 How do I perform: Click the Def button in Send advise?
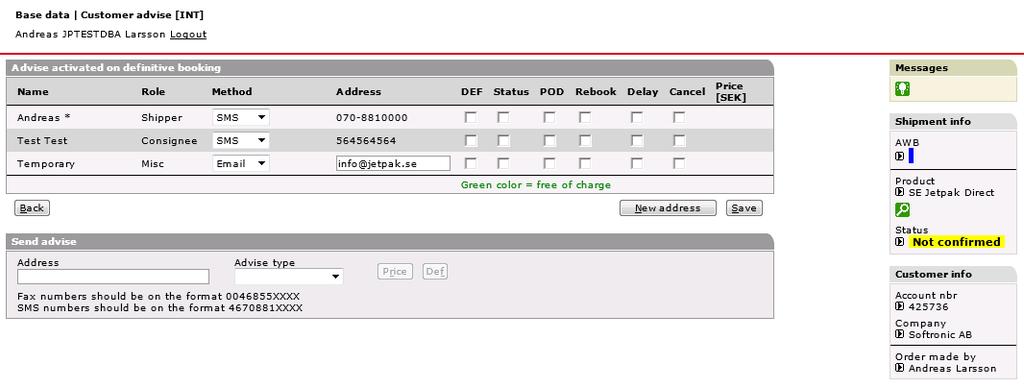tap(435, 272)
